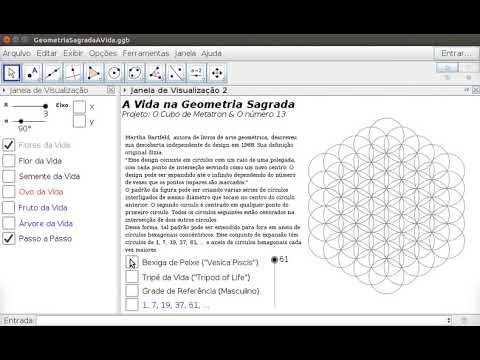Click the Redo button in the toolbar

point(469,68)
